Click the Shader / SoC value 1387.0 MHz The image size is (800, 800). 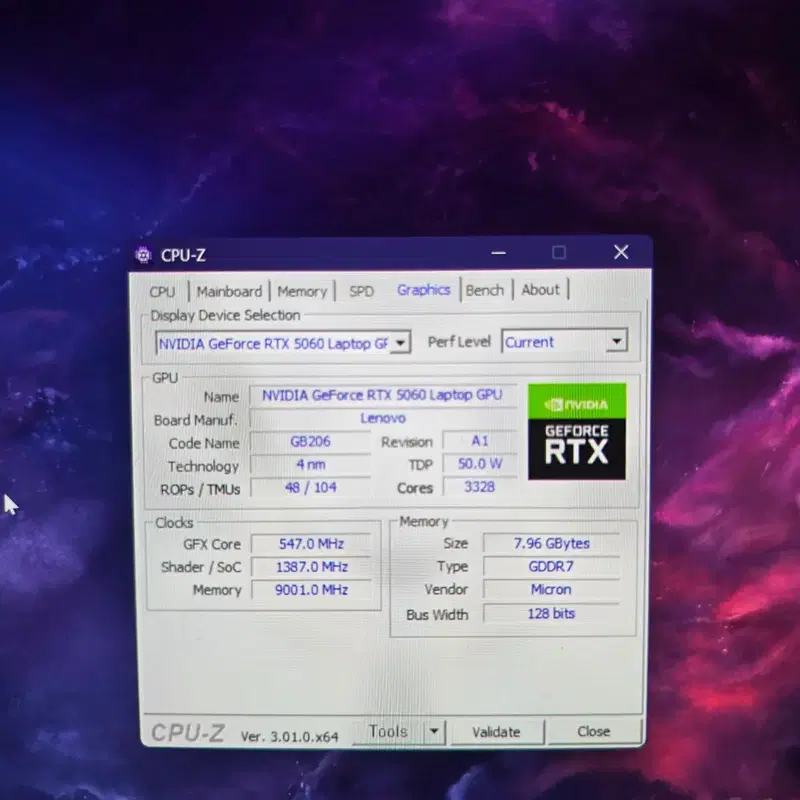311,567
